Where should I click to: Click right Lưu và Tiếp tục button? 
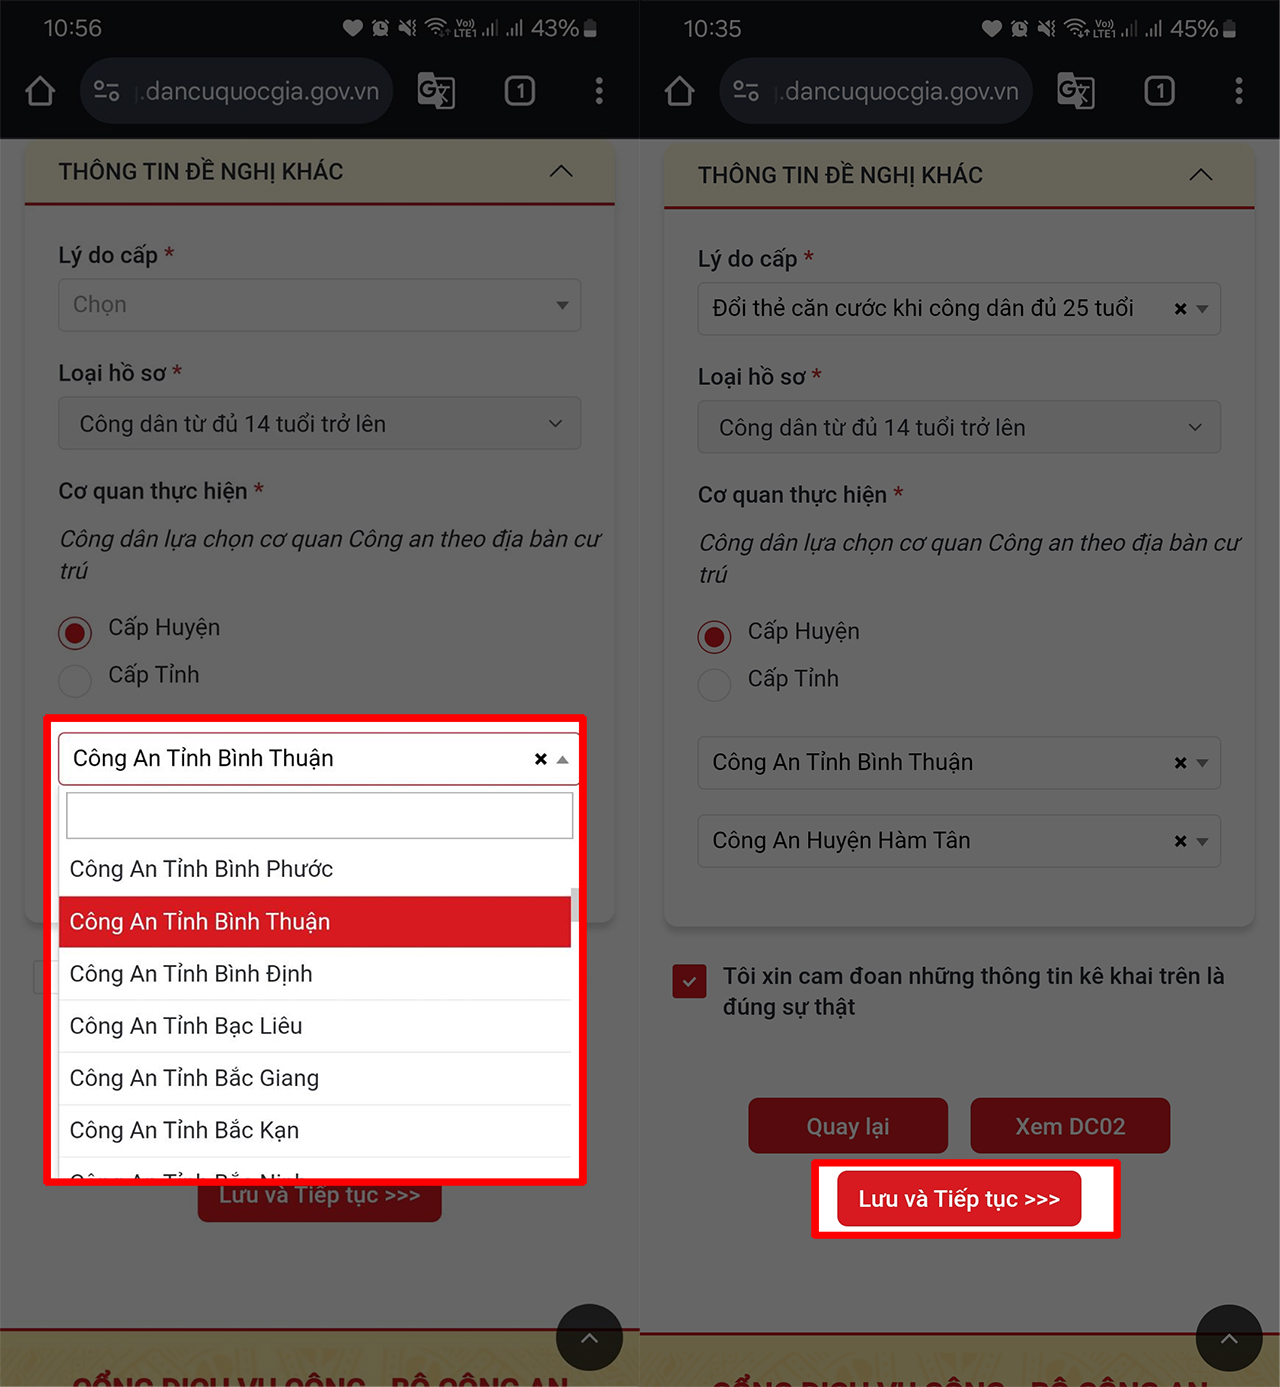click(x=959, y=1199)
